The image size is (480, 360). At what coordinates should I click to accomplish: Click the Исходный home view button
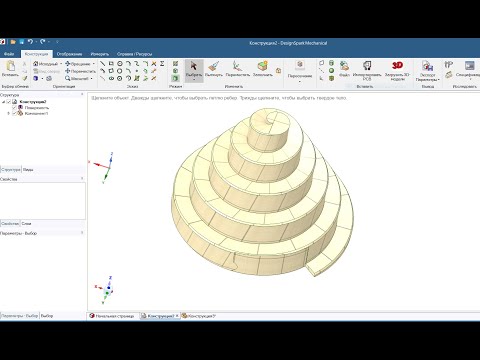[x=45, y=64]
